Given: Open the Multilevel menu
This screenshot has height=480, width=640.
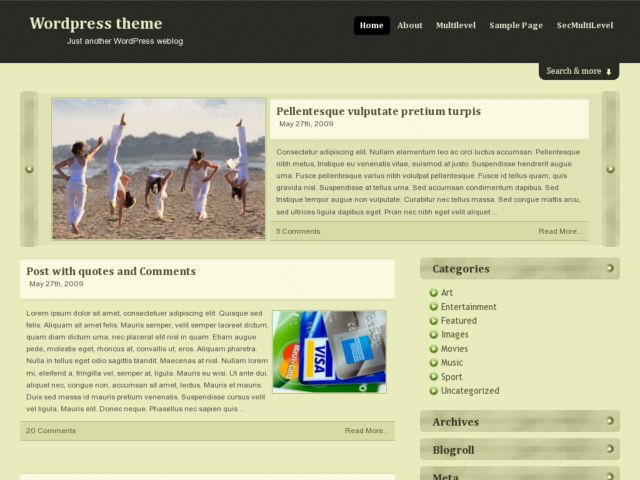Looking at the screenshot, I should (455, 25).
